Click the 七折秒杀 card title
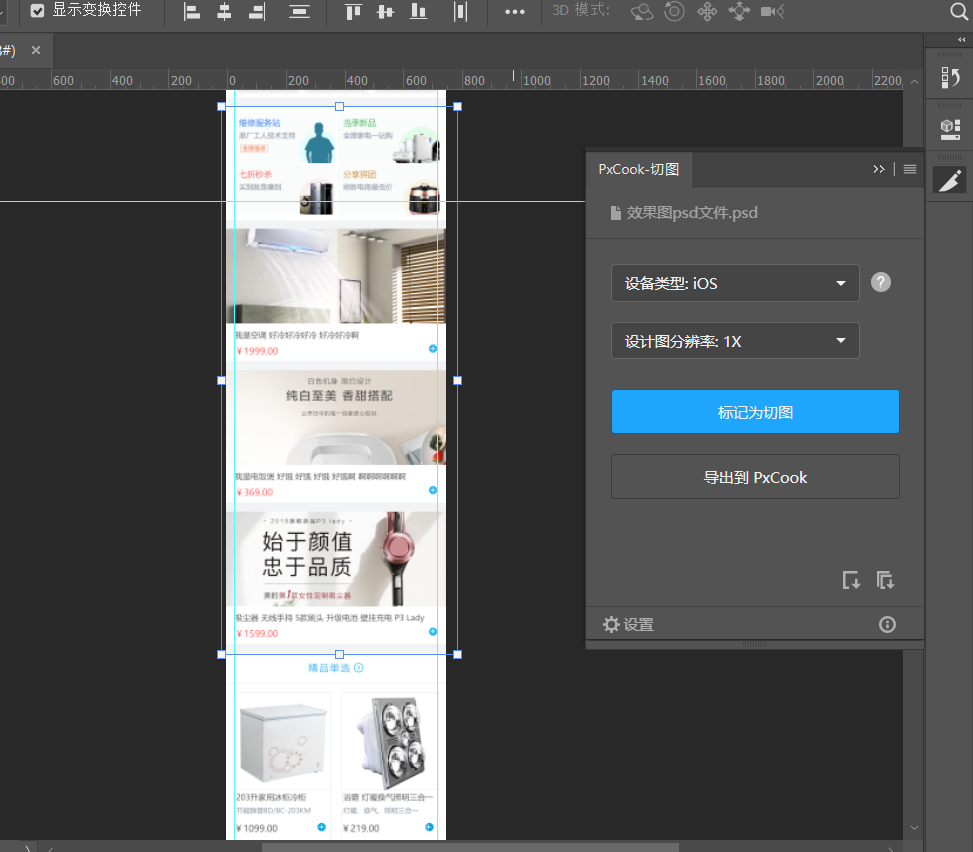Viewport: 973px width, 852px height. click(256, 174)
